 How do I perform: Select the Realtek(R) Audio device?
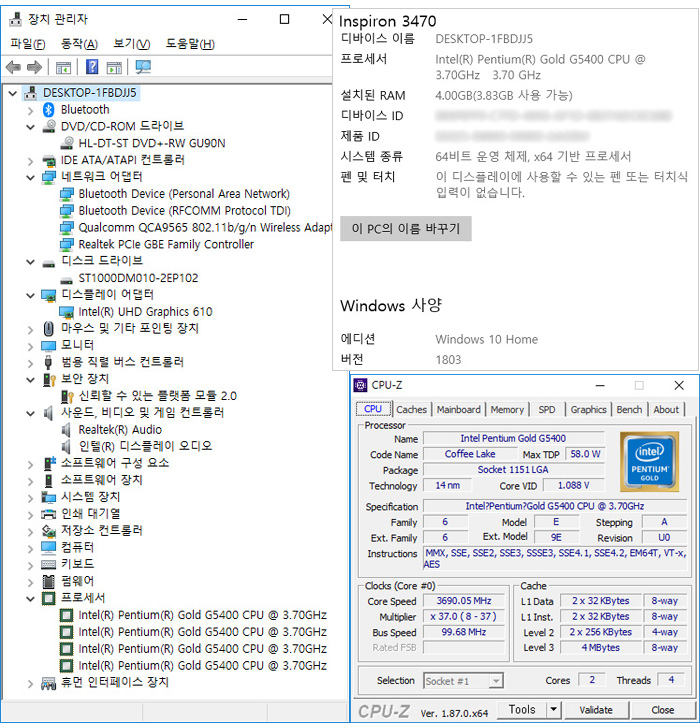[x=120, y=430]
